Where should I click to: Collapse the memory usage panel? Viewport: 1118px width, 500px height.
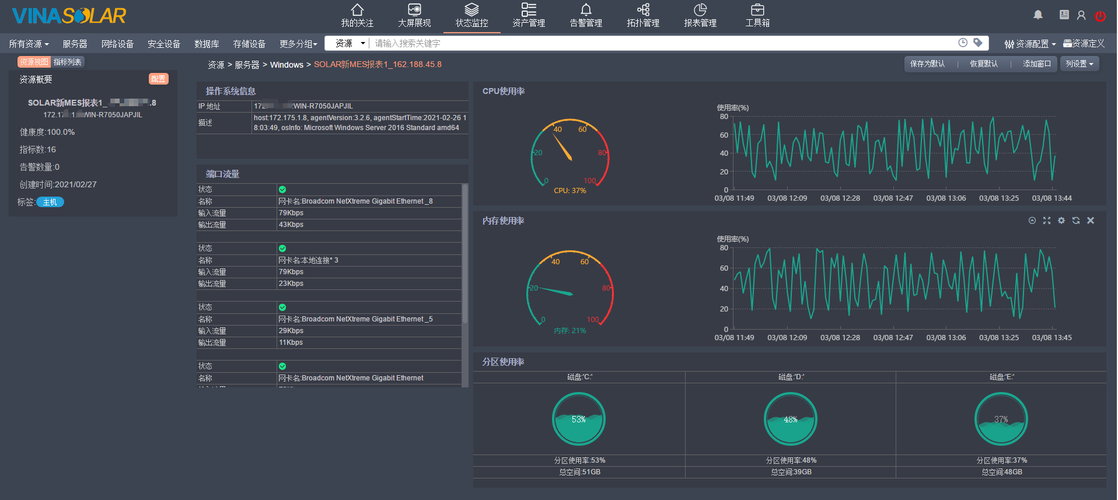click(x=1032, y=220)
